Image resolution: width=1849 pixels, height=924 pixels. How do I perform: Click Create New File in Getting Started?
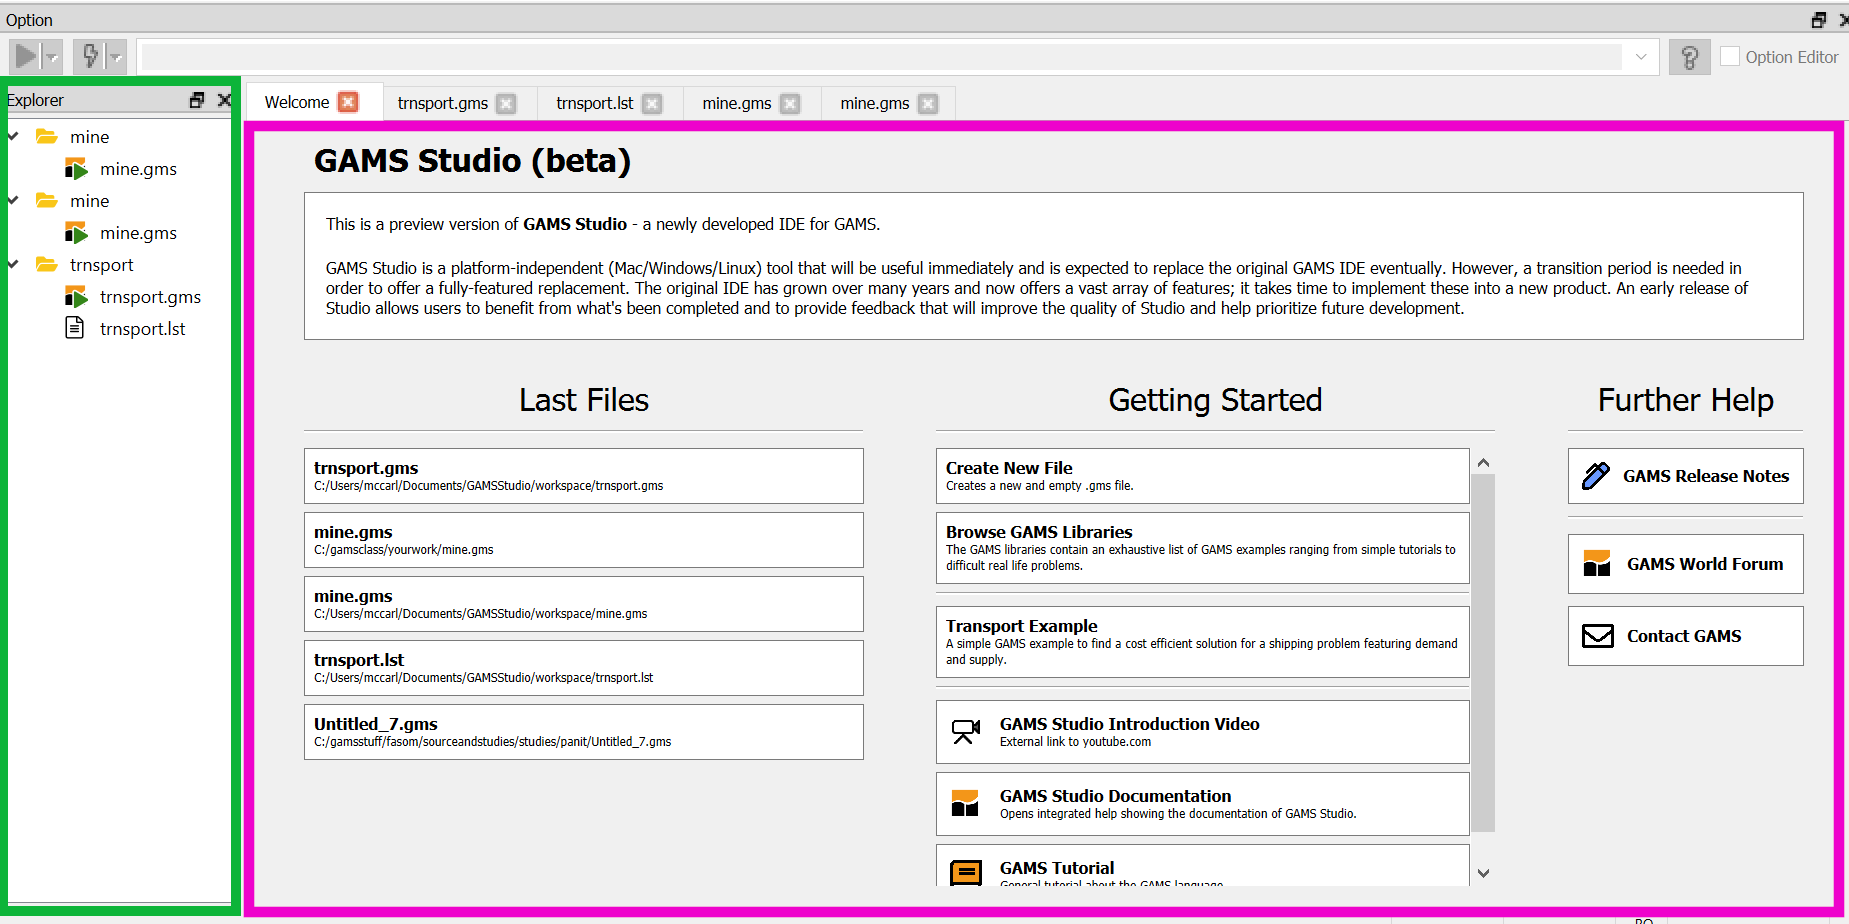click(x=1203, y=476)
